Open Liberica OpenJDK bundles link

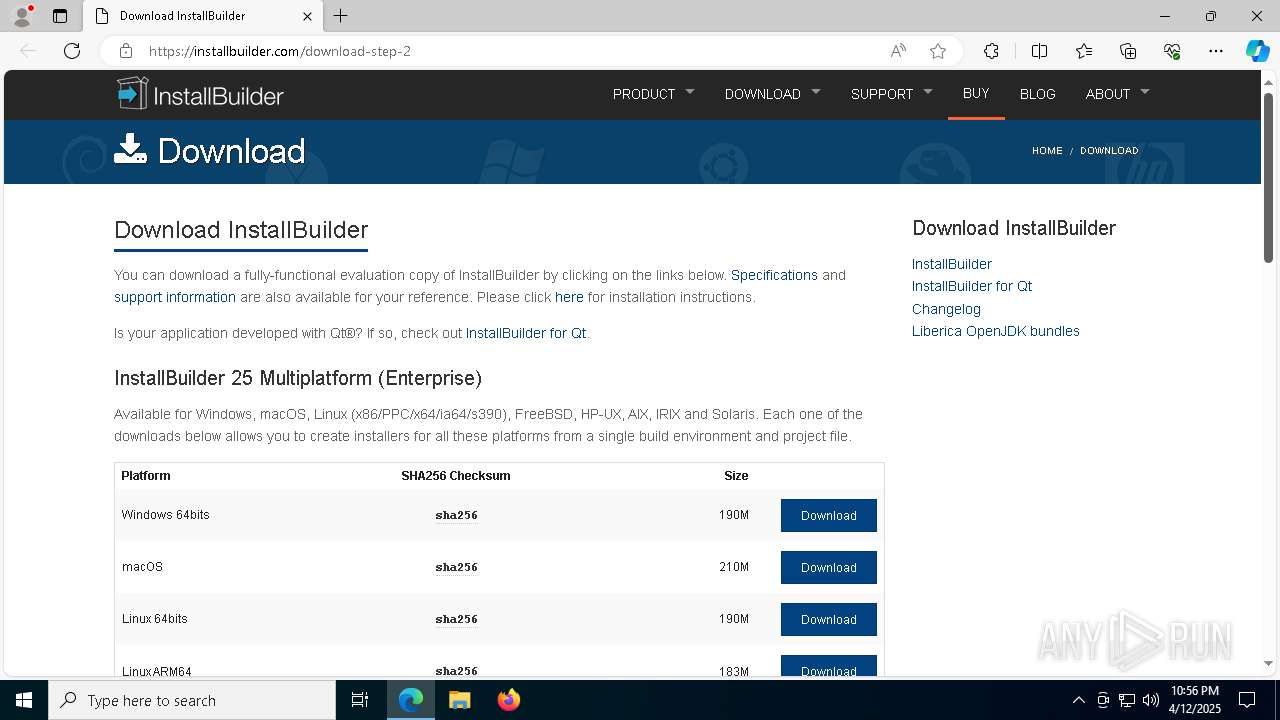[x=996, y=331]
